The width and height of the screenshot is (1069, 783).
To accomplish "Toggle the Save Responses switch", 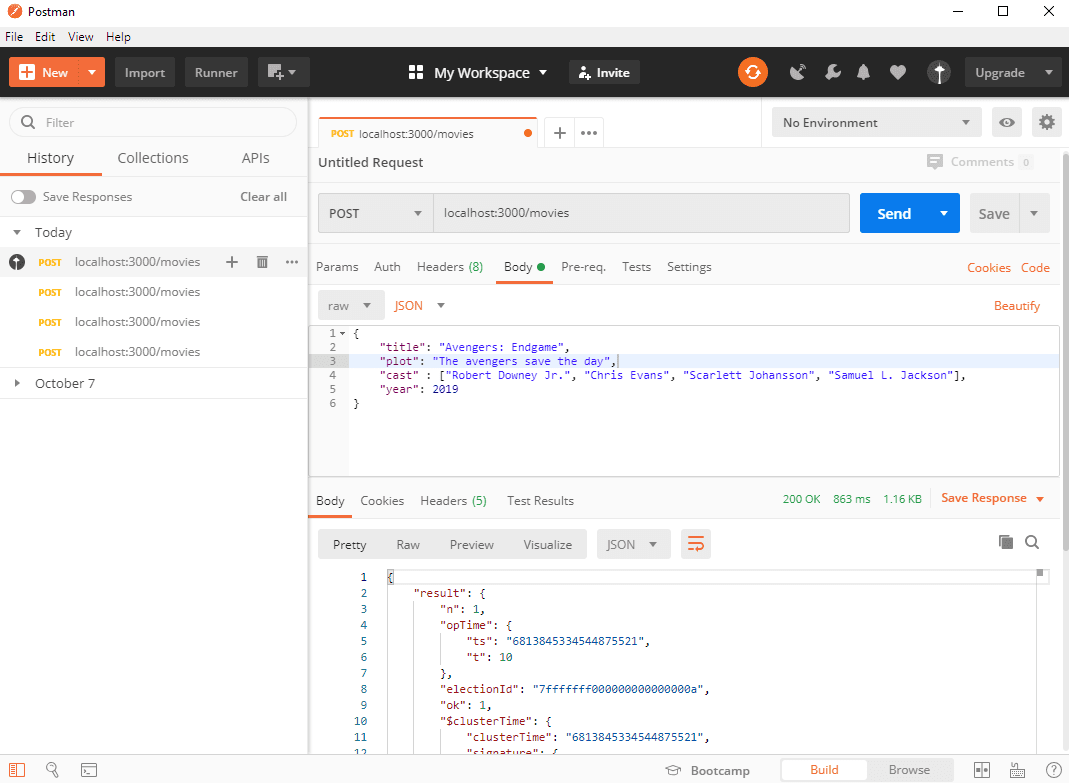I will pos(23,197).
